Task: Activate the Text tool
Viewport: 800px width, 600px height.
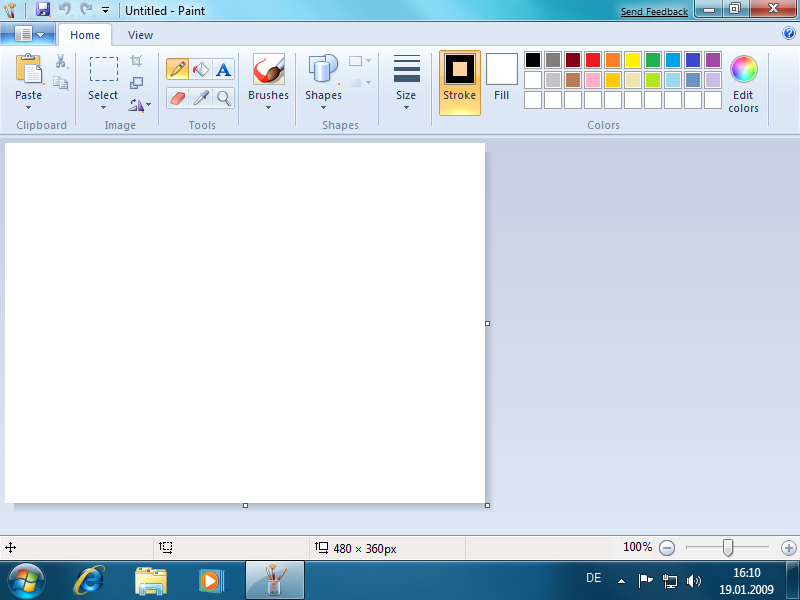Action: point(223,69)
